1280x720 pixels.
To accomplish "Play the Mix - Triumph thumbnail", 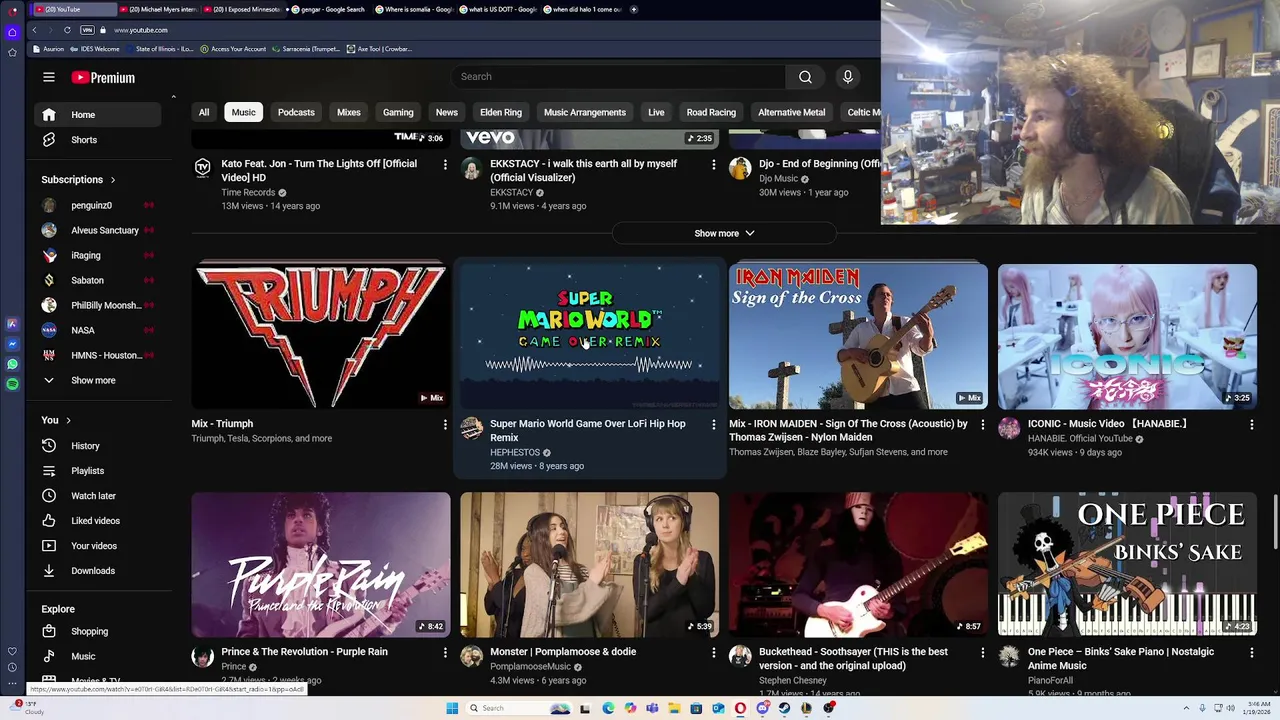I will (321, 336).
